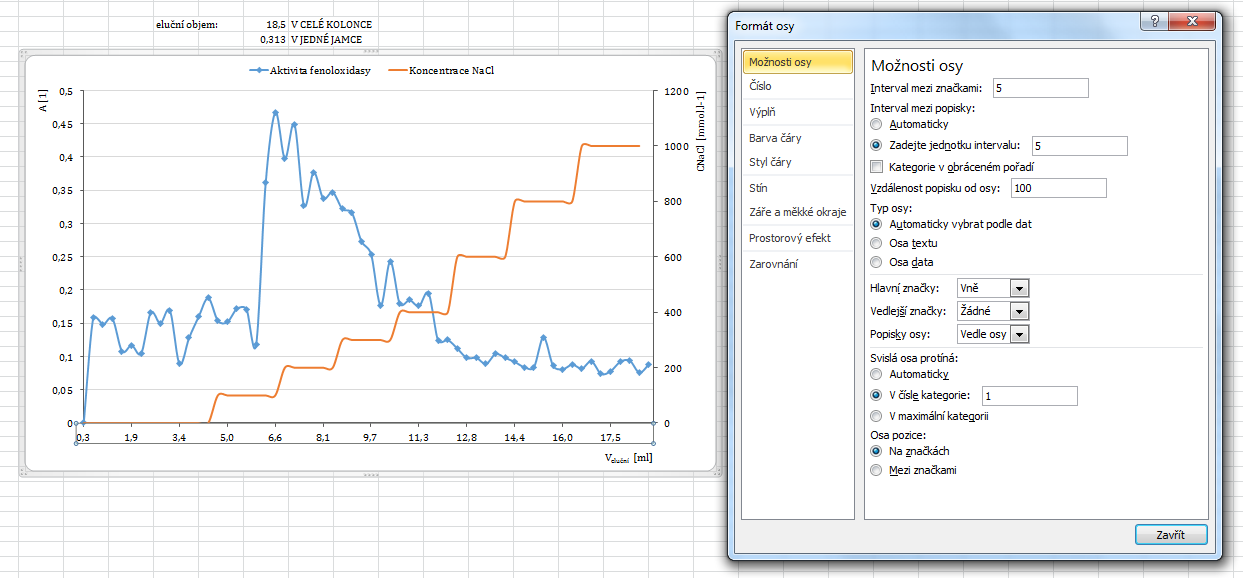
Task: Select Mezi značkami axis position
Action: [877, 470]
